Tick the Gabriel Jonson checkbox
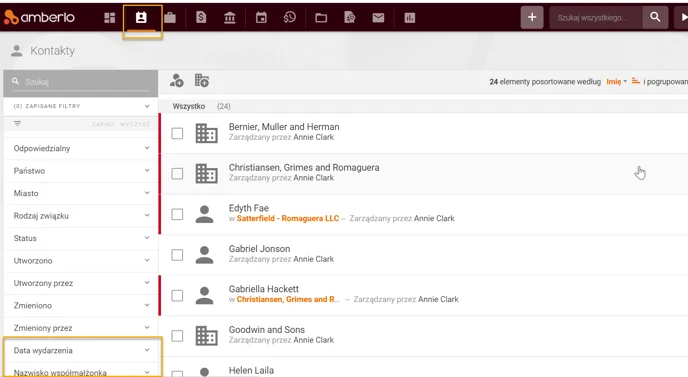Screen dimensions: 688x377 coord(177,255)
